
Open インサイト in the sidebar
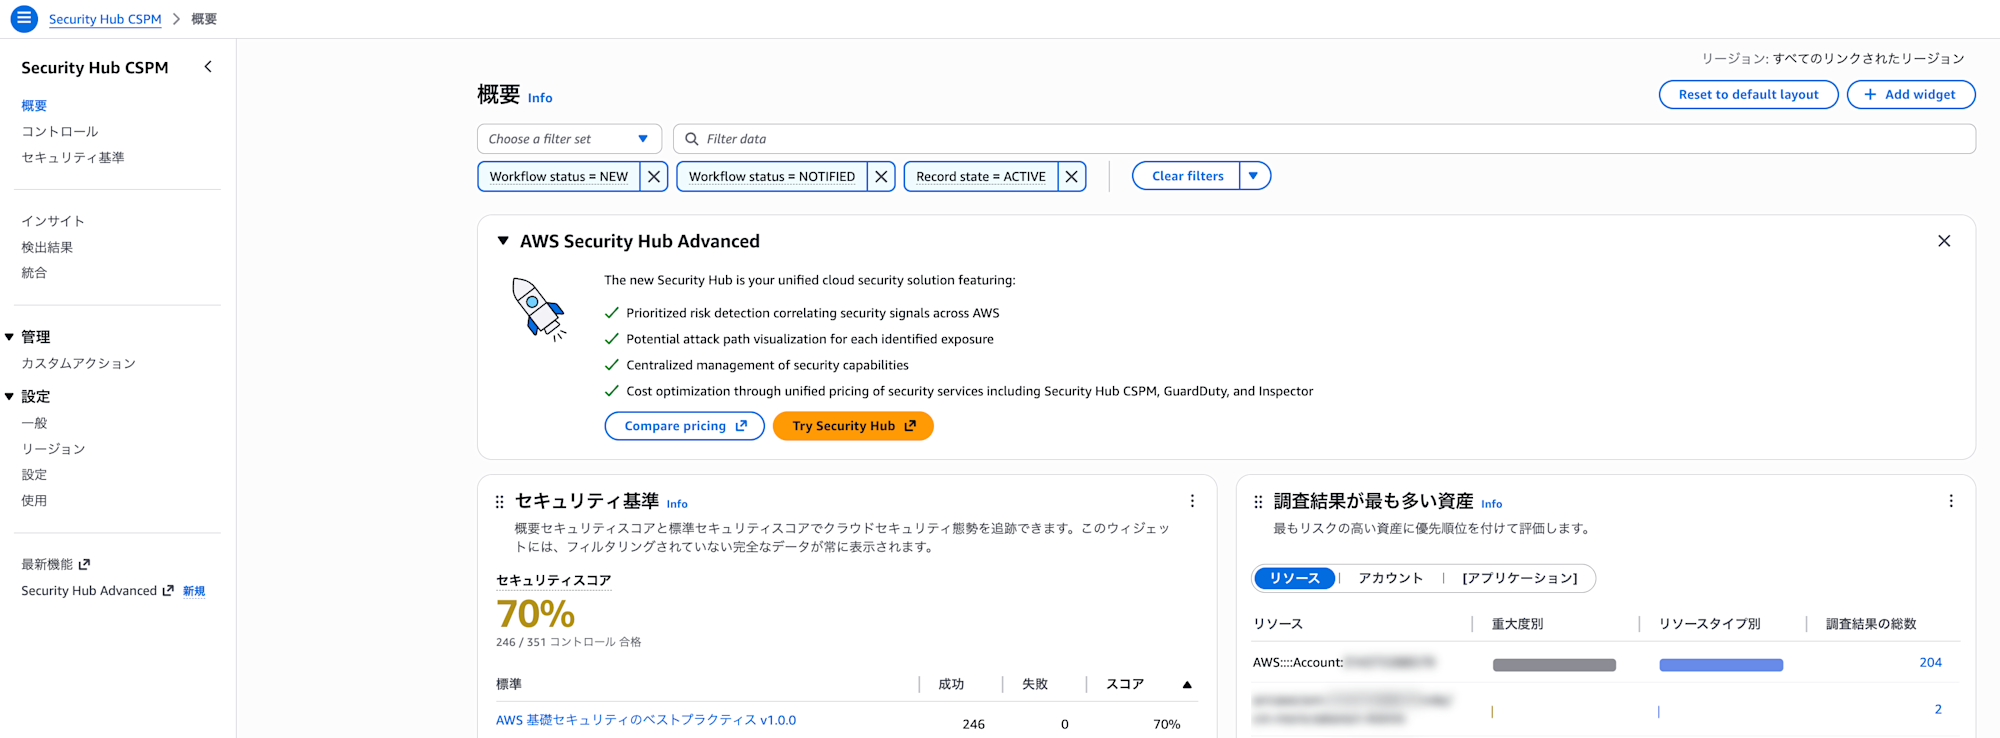coord(53,221)
